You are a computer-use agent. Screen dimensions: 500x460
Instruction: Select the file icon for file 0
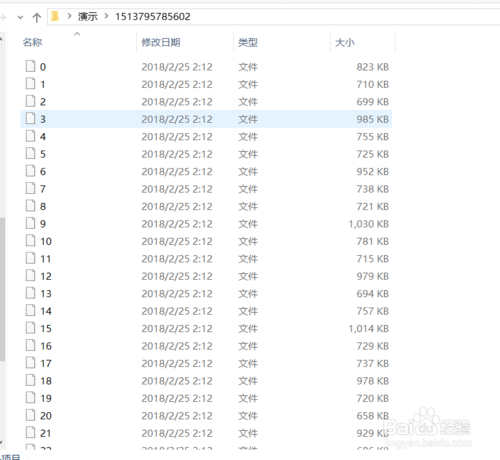click(x=30, y=66)
